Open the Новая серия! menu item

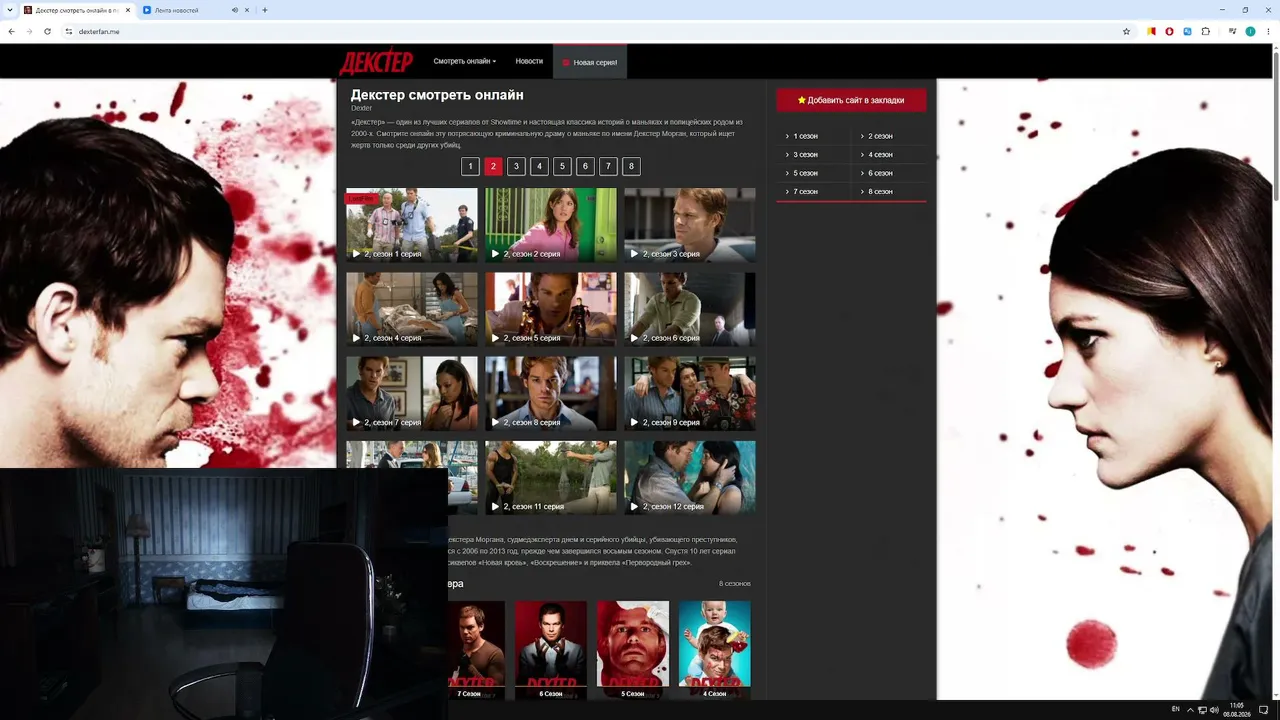(590, 62)
